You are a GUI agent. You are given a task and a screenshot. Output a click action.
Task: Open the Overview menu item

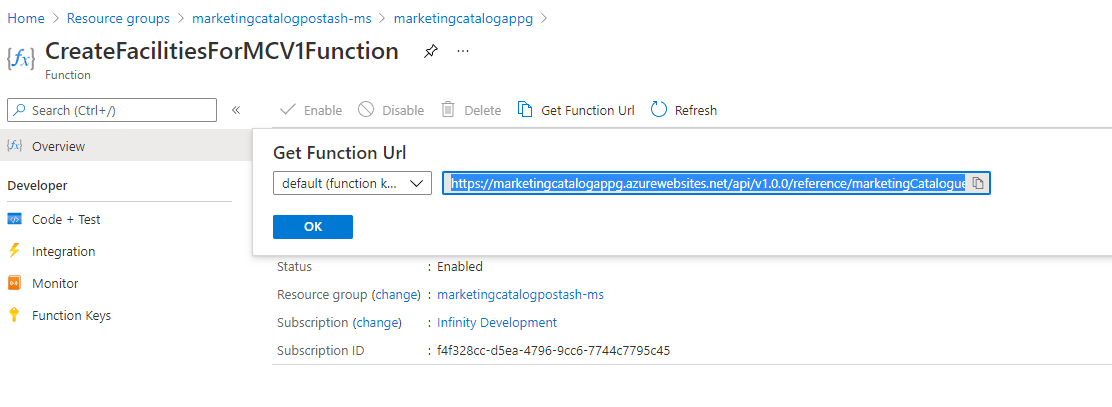58,146
